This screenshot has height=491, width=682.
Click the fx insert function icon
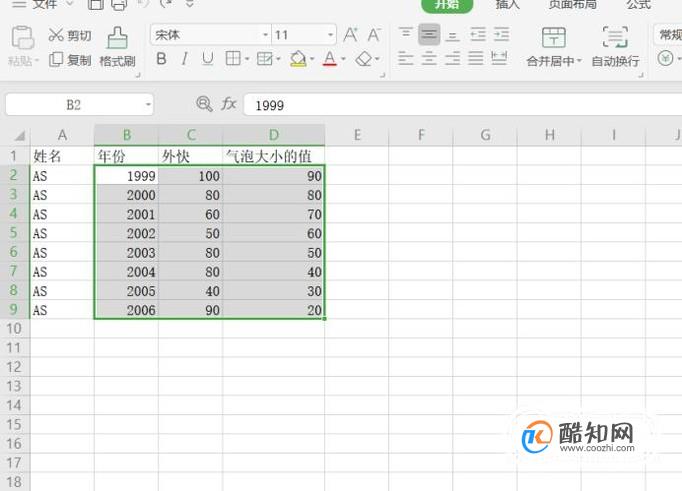coord(228,104)
